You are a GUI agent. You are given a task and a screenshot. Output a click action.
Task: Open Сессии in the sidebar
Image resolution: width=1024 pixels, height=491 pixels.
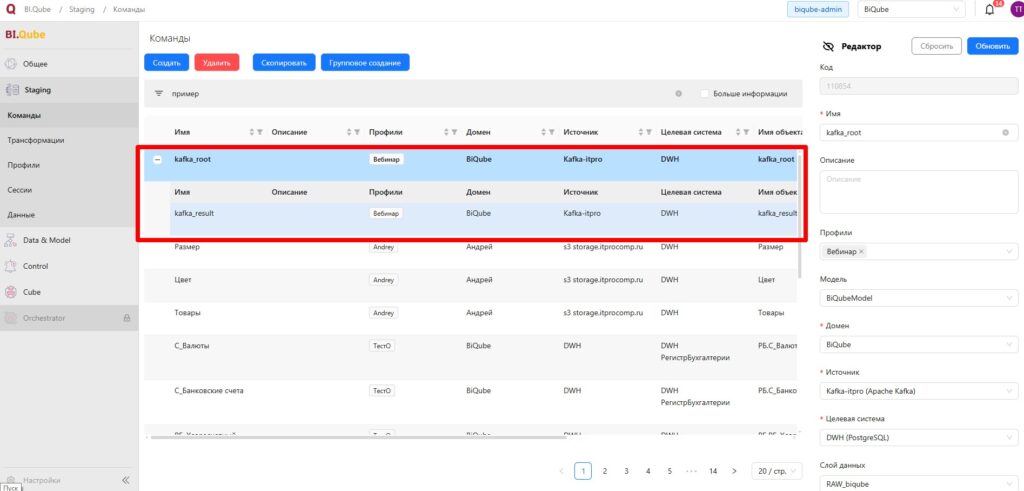69,190
